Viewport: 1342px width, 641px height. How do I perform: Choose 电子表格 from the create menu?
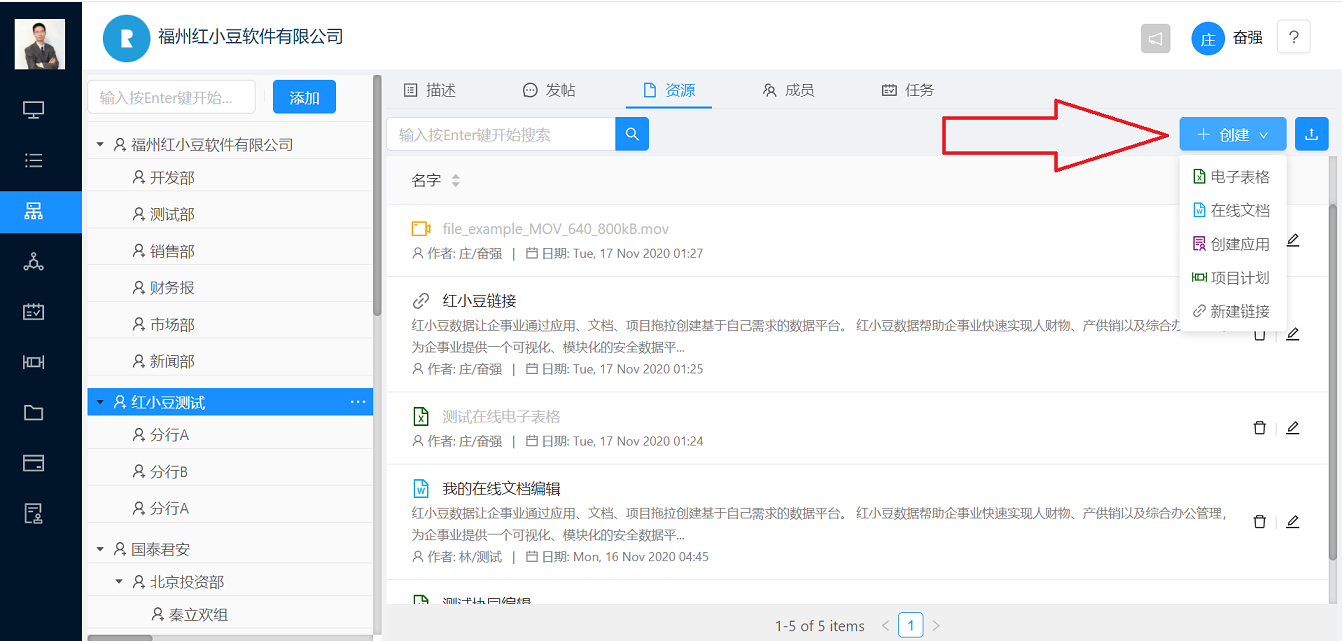click(1233, 177)
